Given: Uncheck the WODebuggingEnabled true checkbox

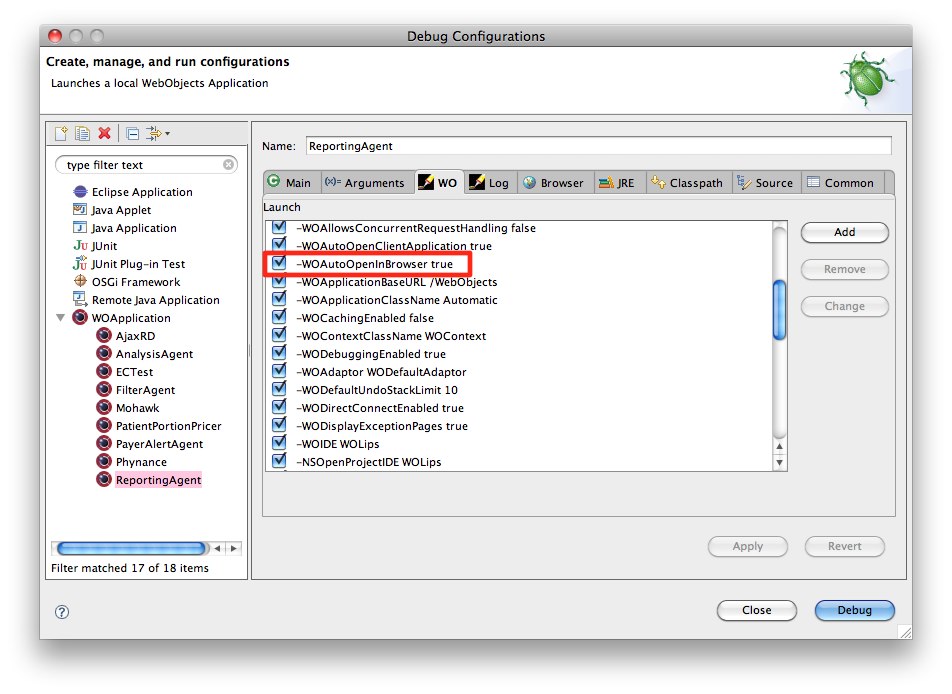Looking at the screenshot, I should click(x=279, y=354).
